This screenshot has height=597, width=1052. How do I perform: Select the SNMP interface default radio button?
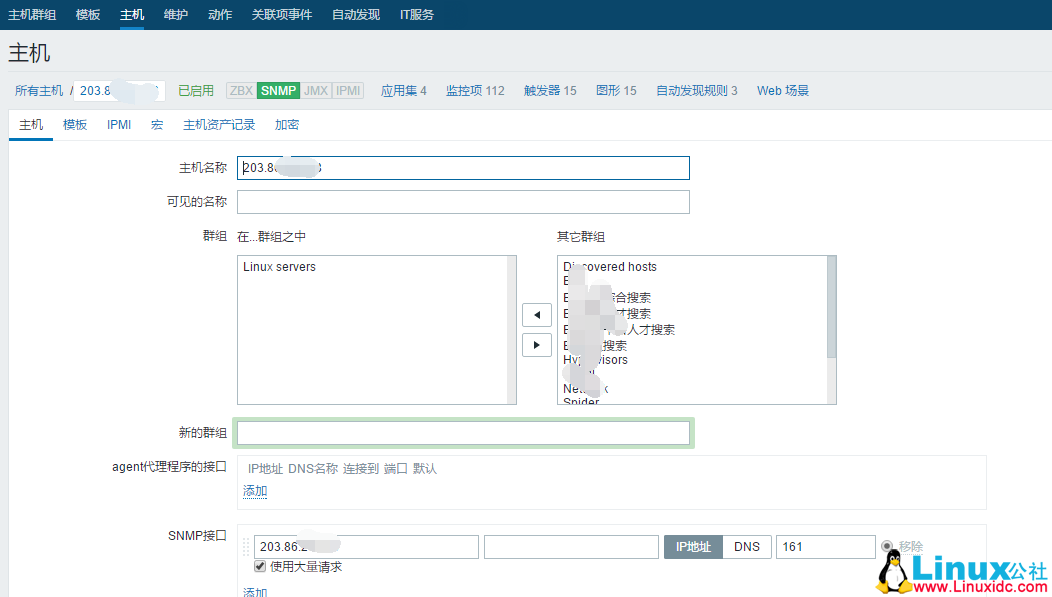887,546
